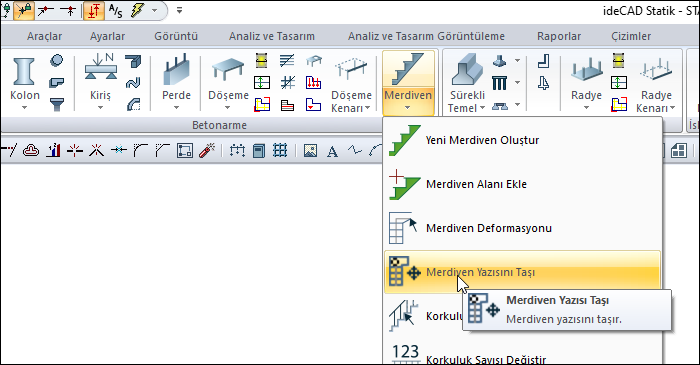This screenshot has width=700, height=365.
Task: Select the Kolon column tool icon
Action: coord(24,71)
